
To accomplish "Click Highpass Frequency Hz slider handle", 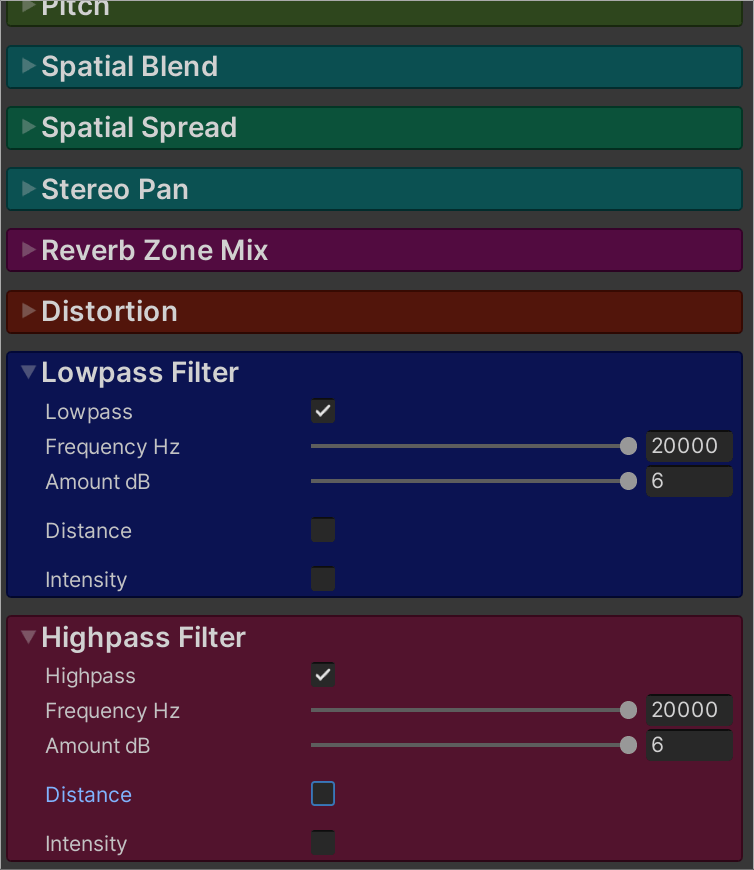I will click(x=628, y=710).
